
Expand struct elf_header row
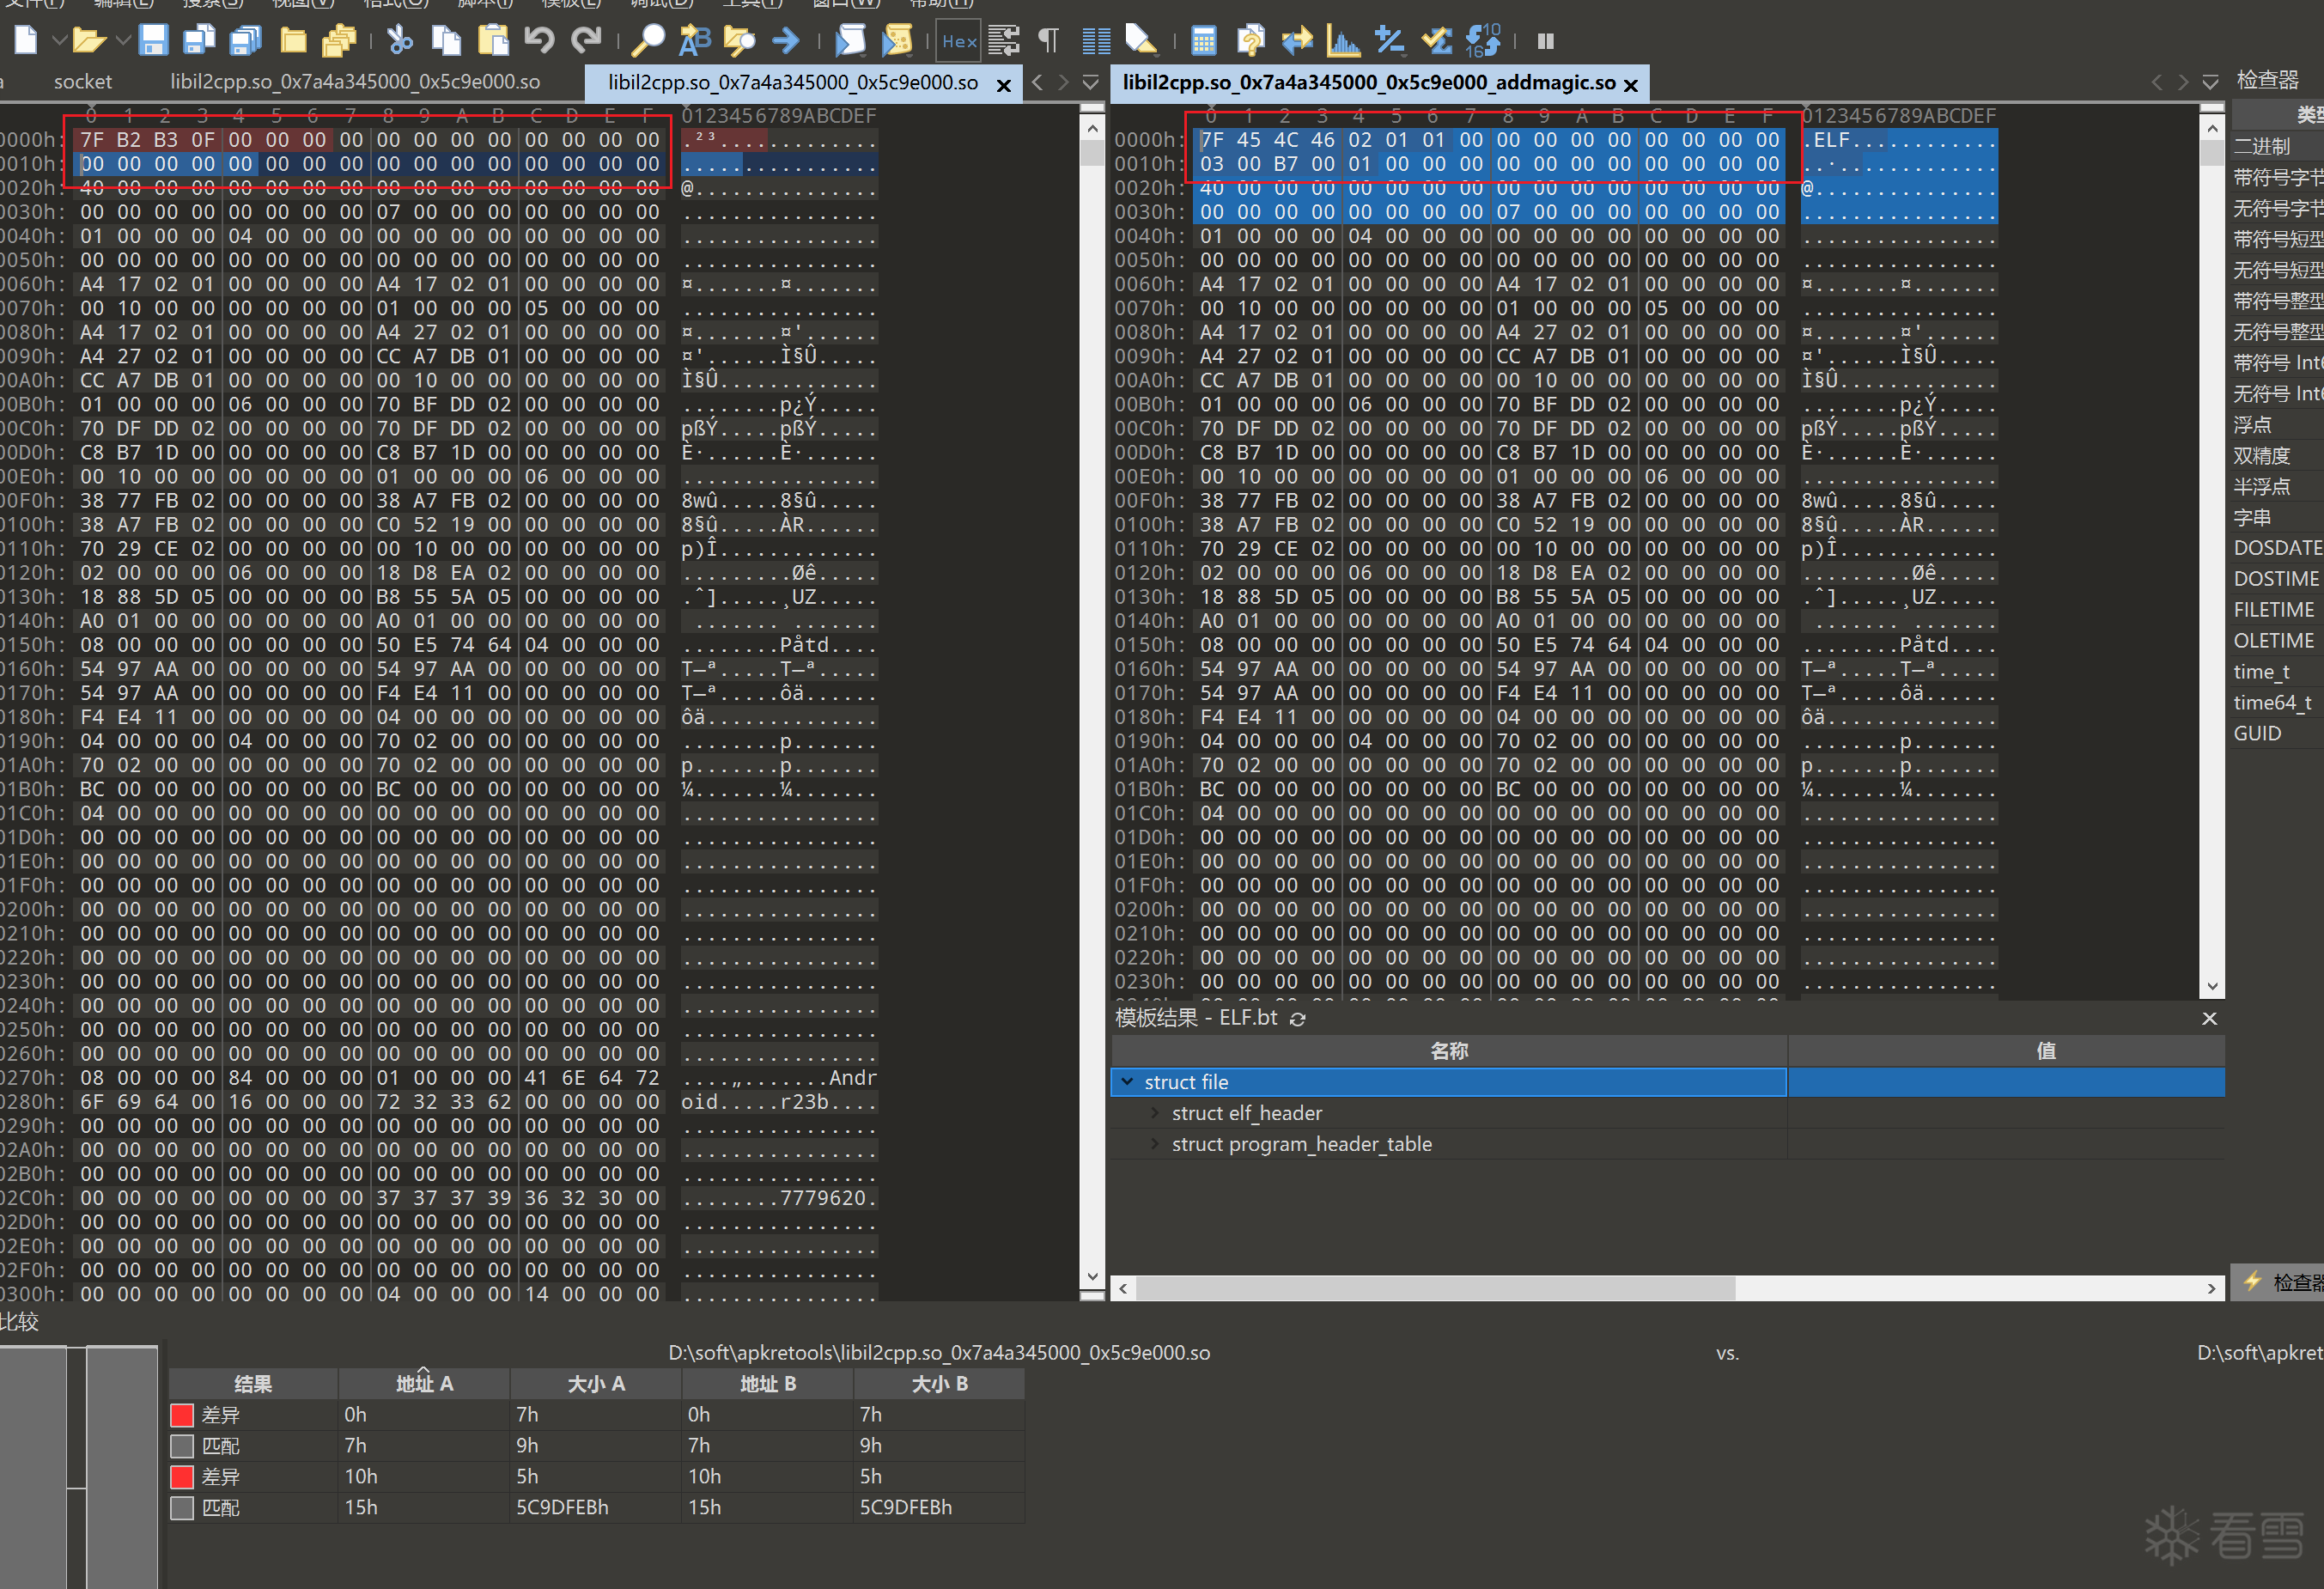pyautogui.click(x=1155, y=1113)
